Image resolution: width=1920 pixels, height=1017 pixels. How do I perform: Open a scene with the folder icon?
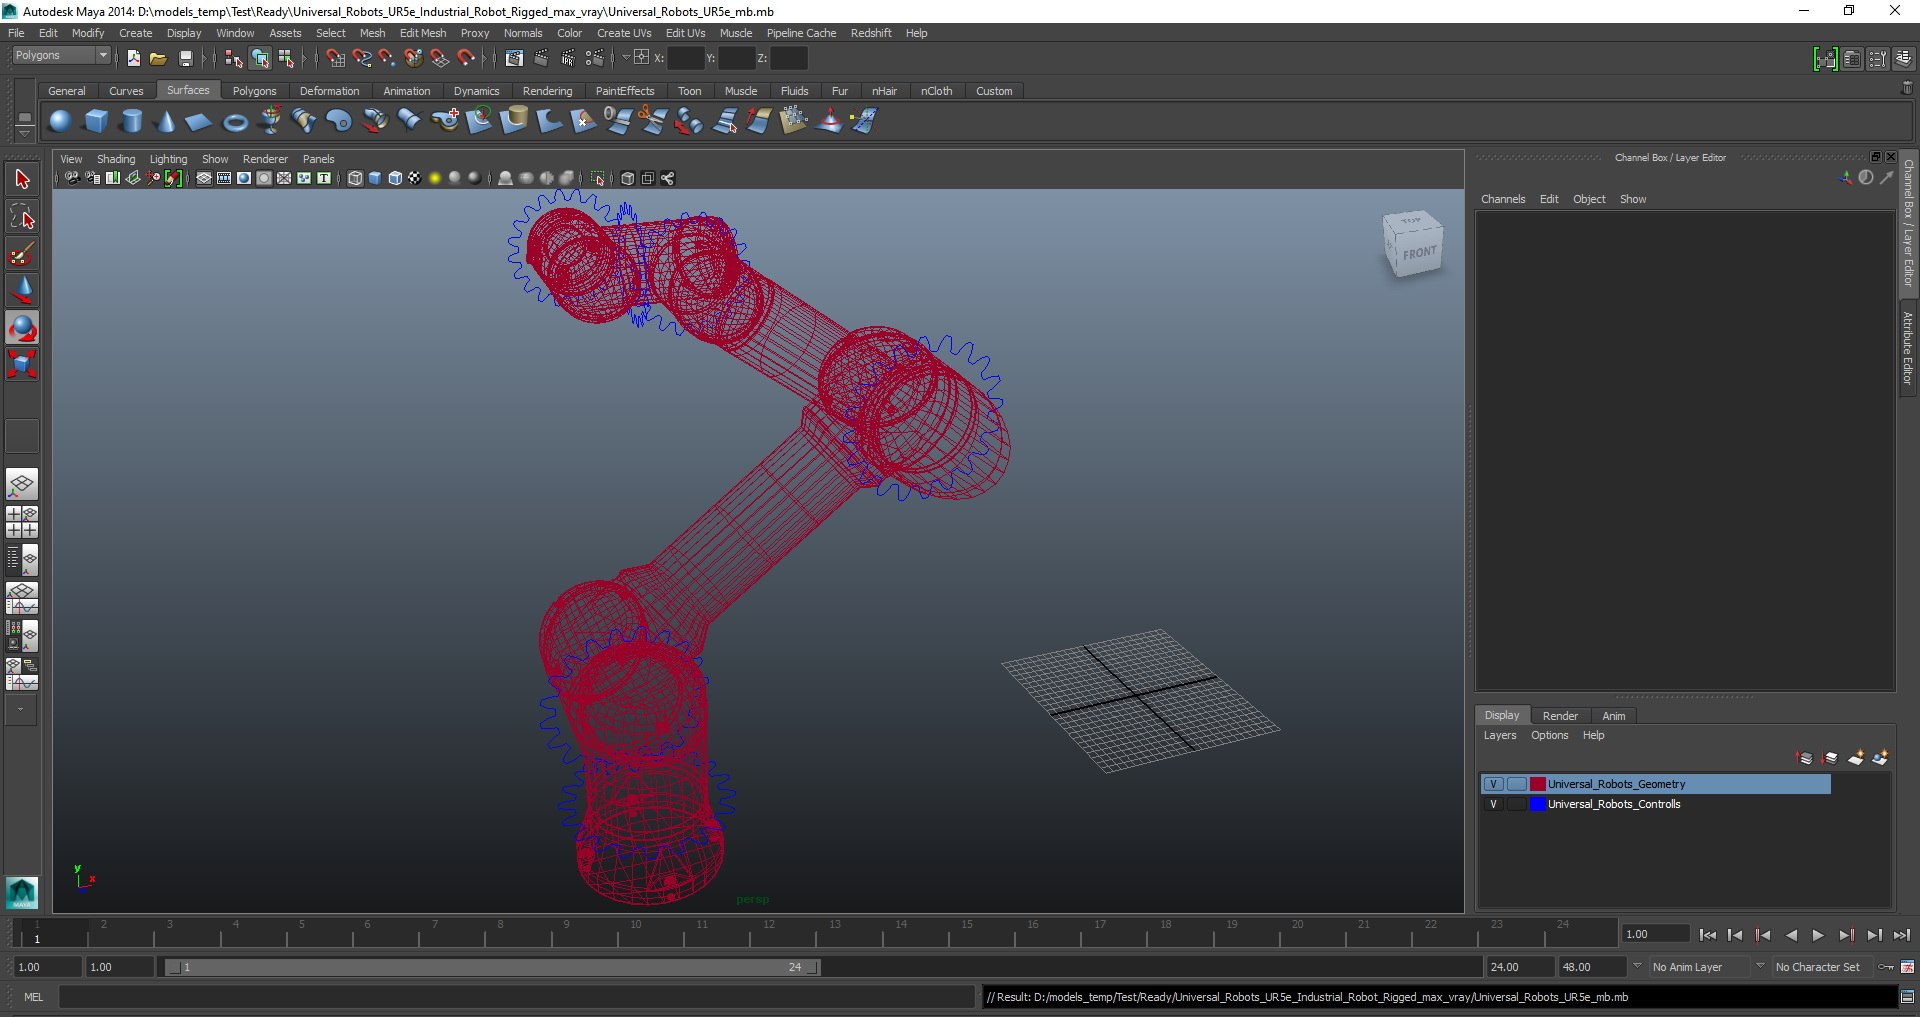click(x=158, y=58)
